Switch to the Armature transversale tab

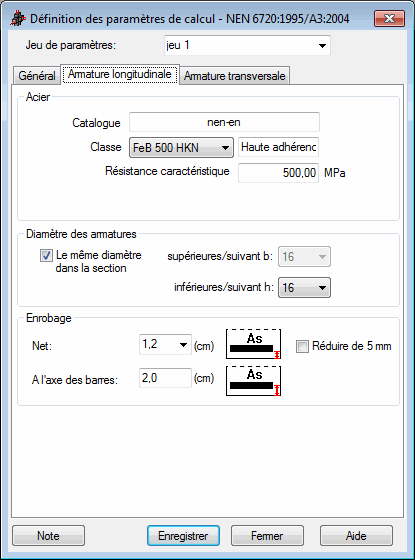tap(235, 76)
